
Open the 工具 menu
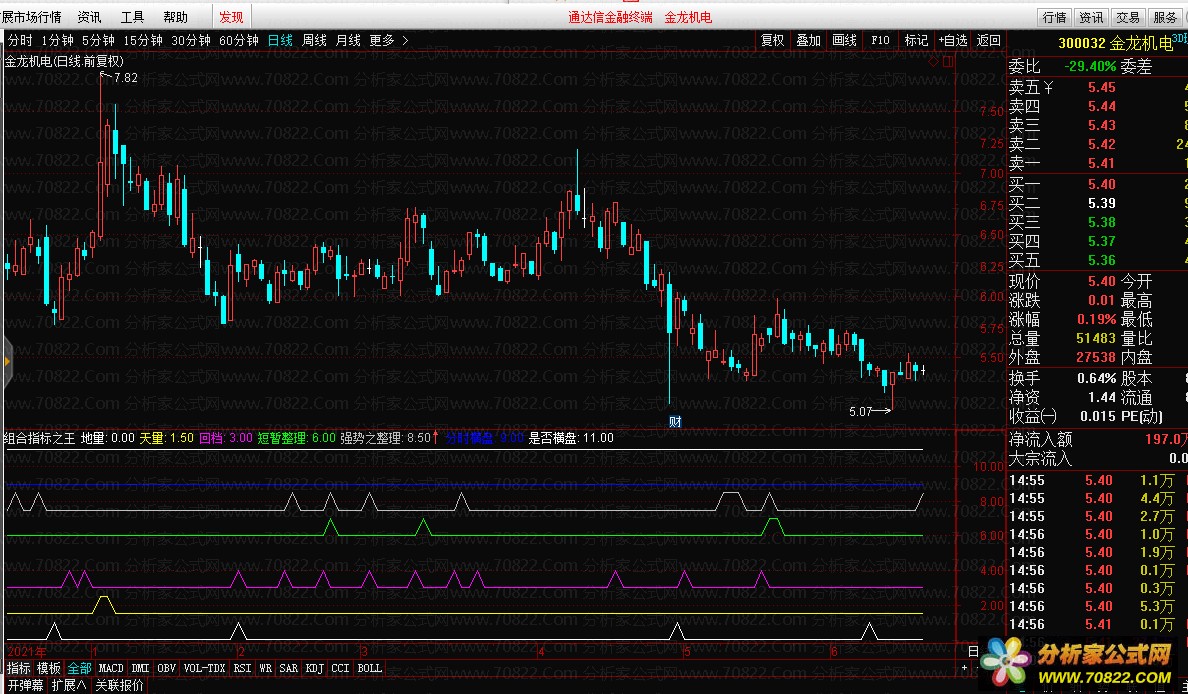pos(132,17)
